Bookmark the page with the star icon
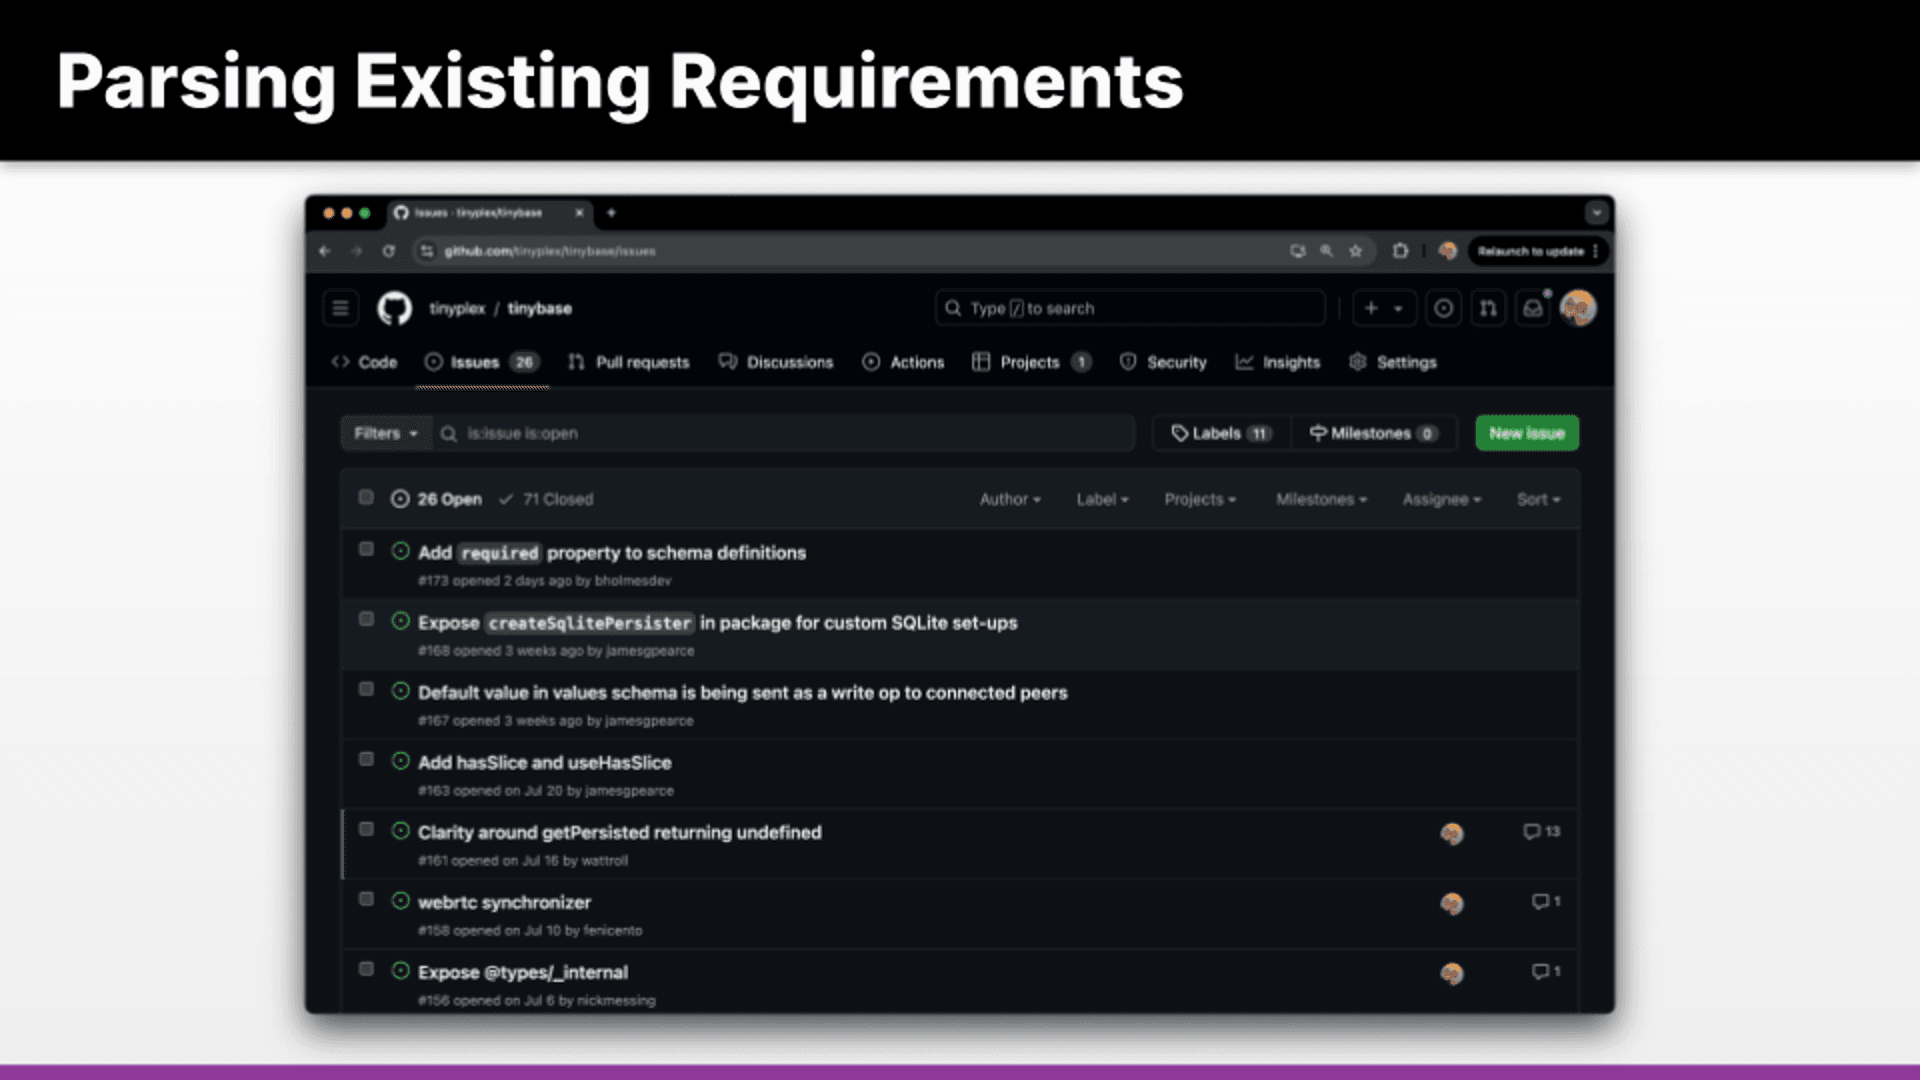Image resolution: width=1920 pixels, height=1080 pixels. click(x=1355, y=251)
